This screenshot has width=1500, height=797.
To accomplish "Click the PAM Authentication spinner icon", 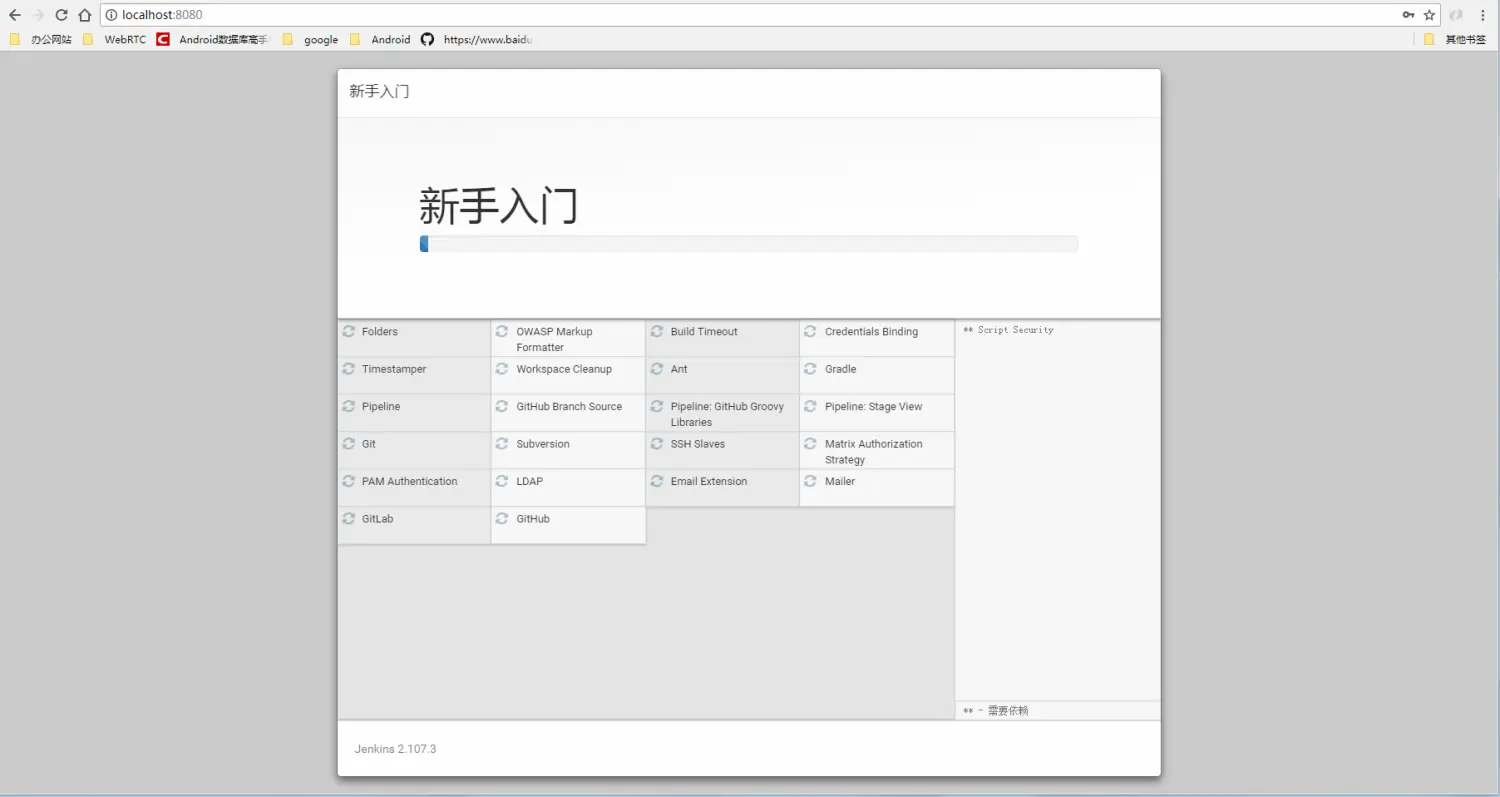I will tap(348, 481).
